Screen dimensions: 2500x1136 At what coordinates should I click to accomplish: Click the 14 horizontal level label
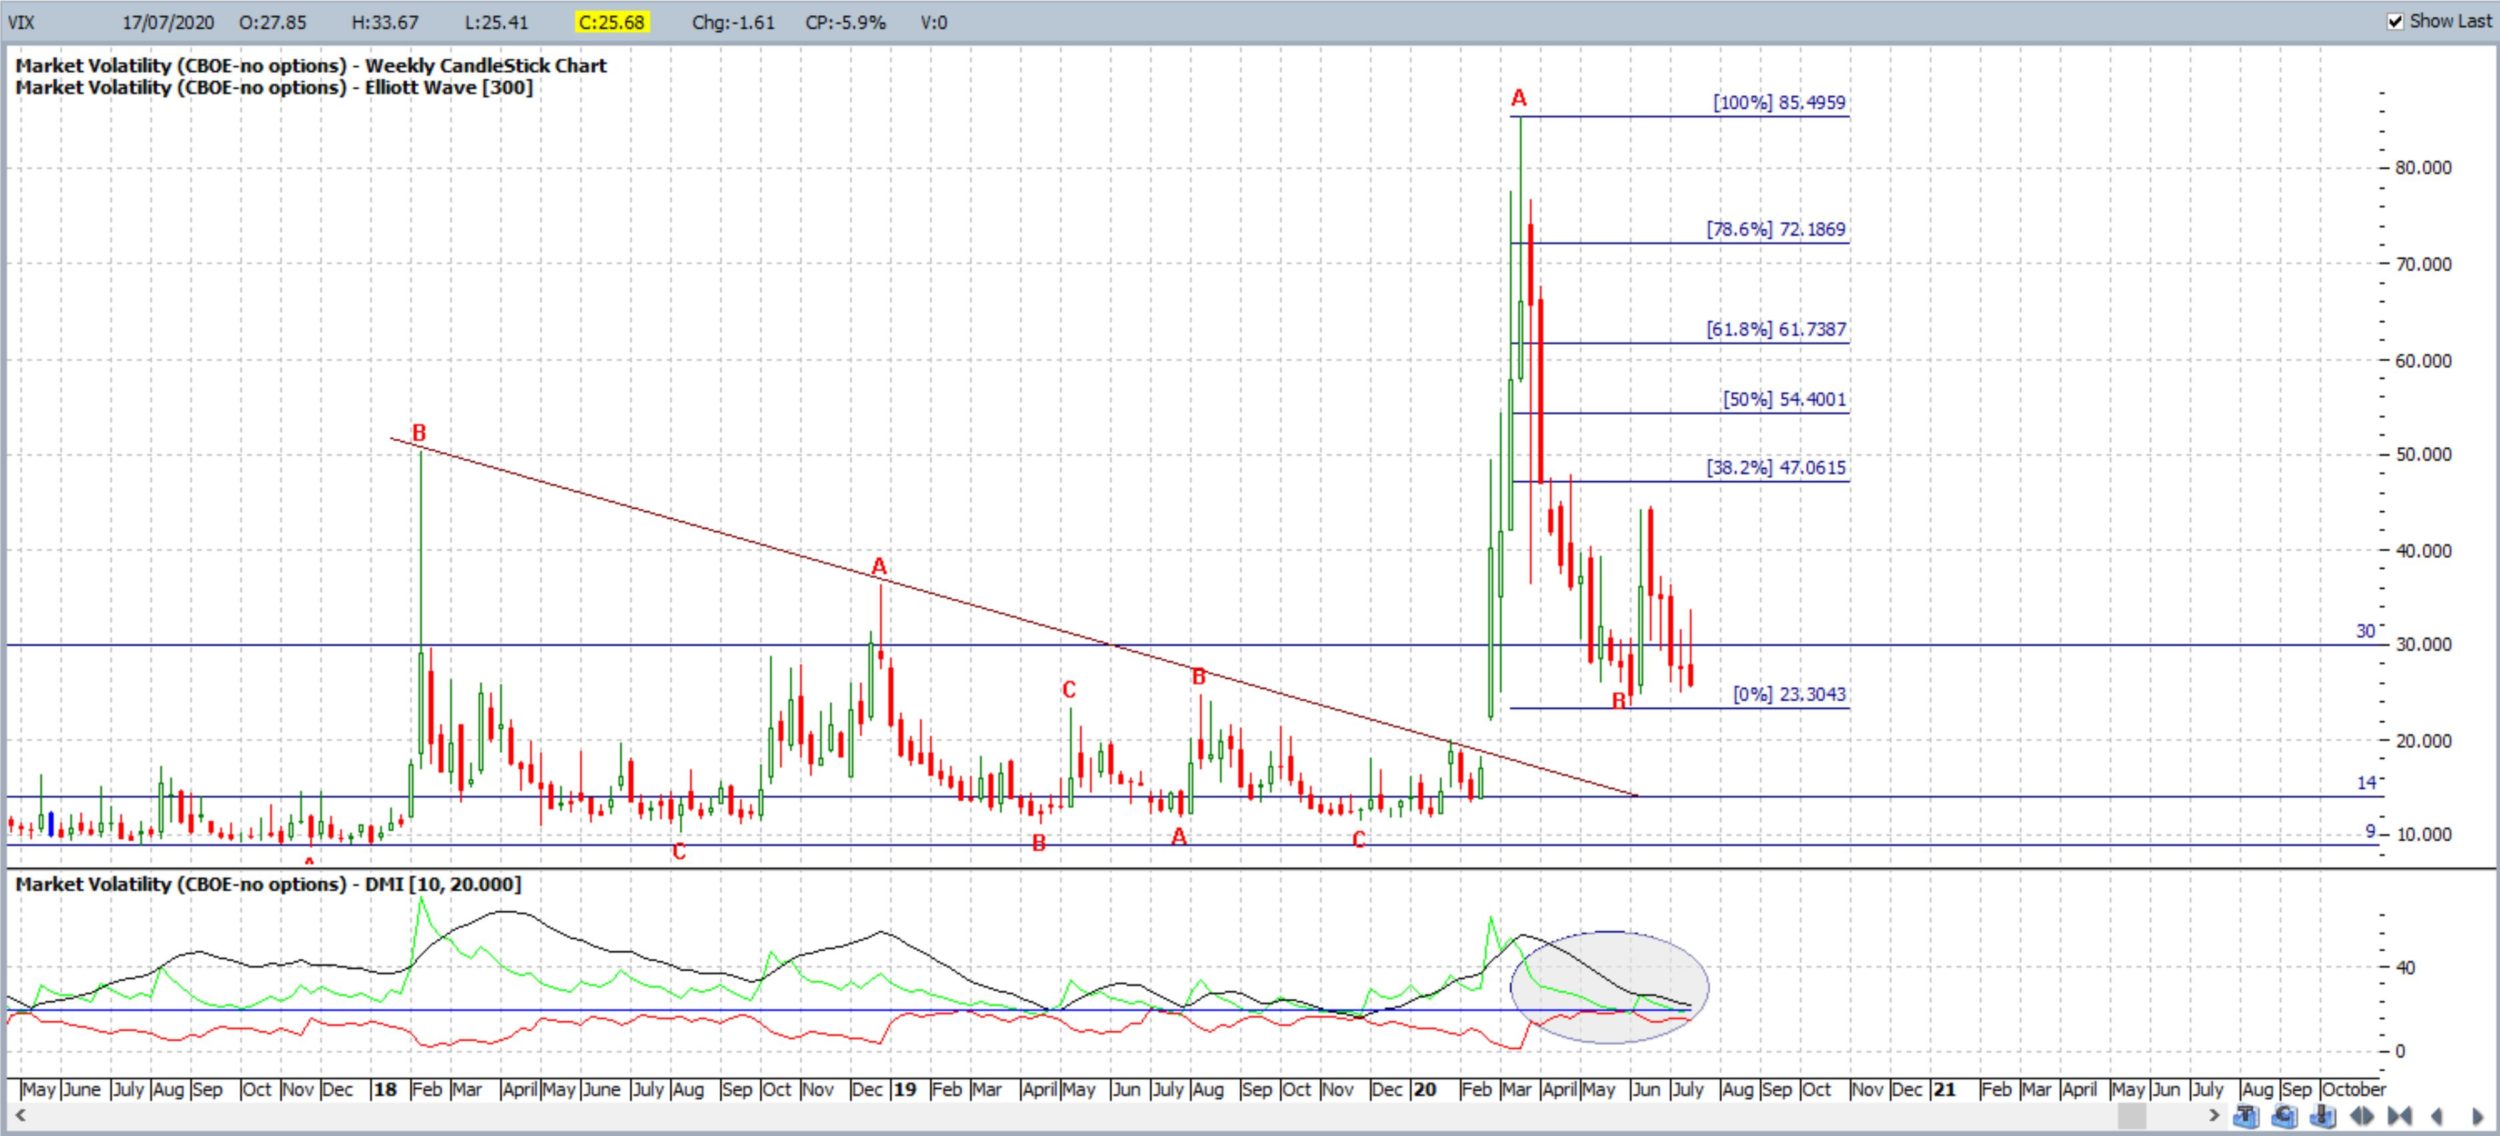click(2366, 783)
